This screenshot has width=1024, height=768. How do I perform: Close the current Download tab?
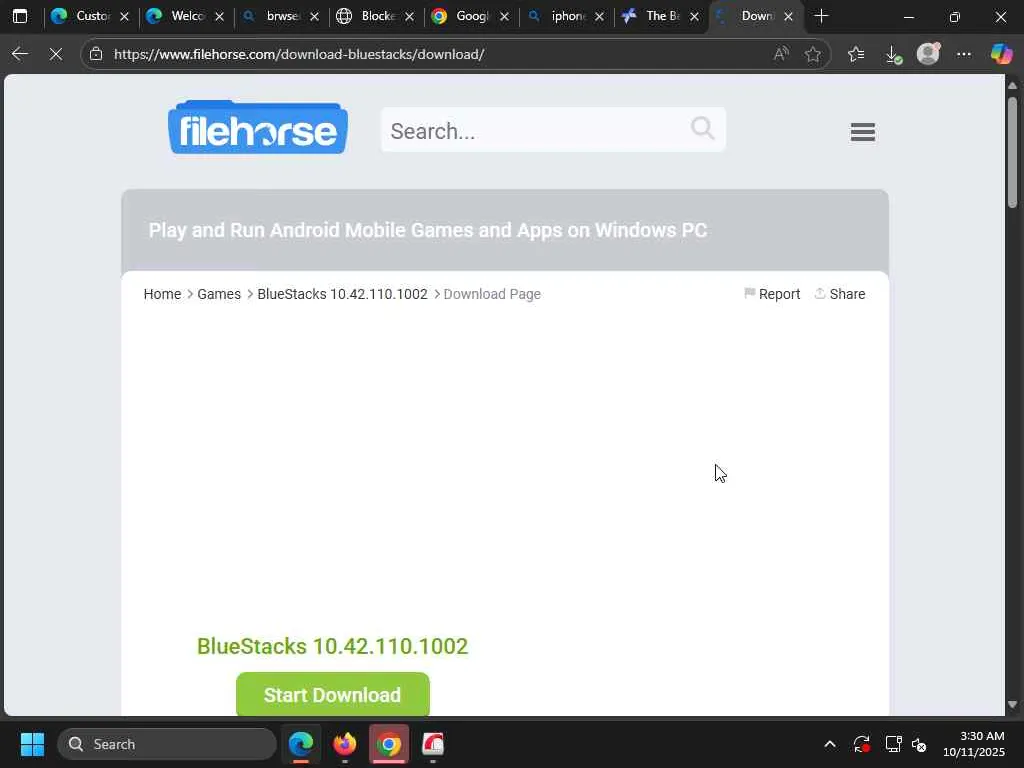(788, 17)
